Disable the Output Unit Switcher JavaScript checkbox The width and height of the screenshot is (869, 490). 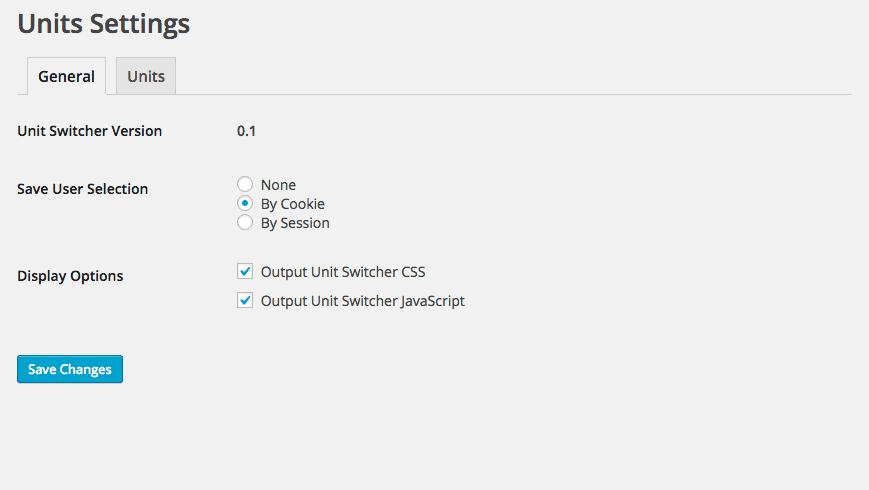click(245, 300)
